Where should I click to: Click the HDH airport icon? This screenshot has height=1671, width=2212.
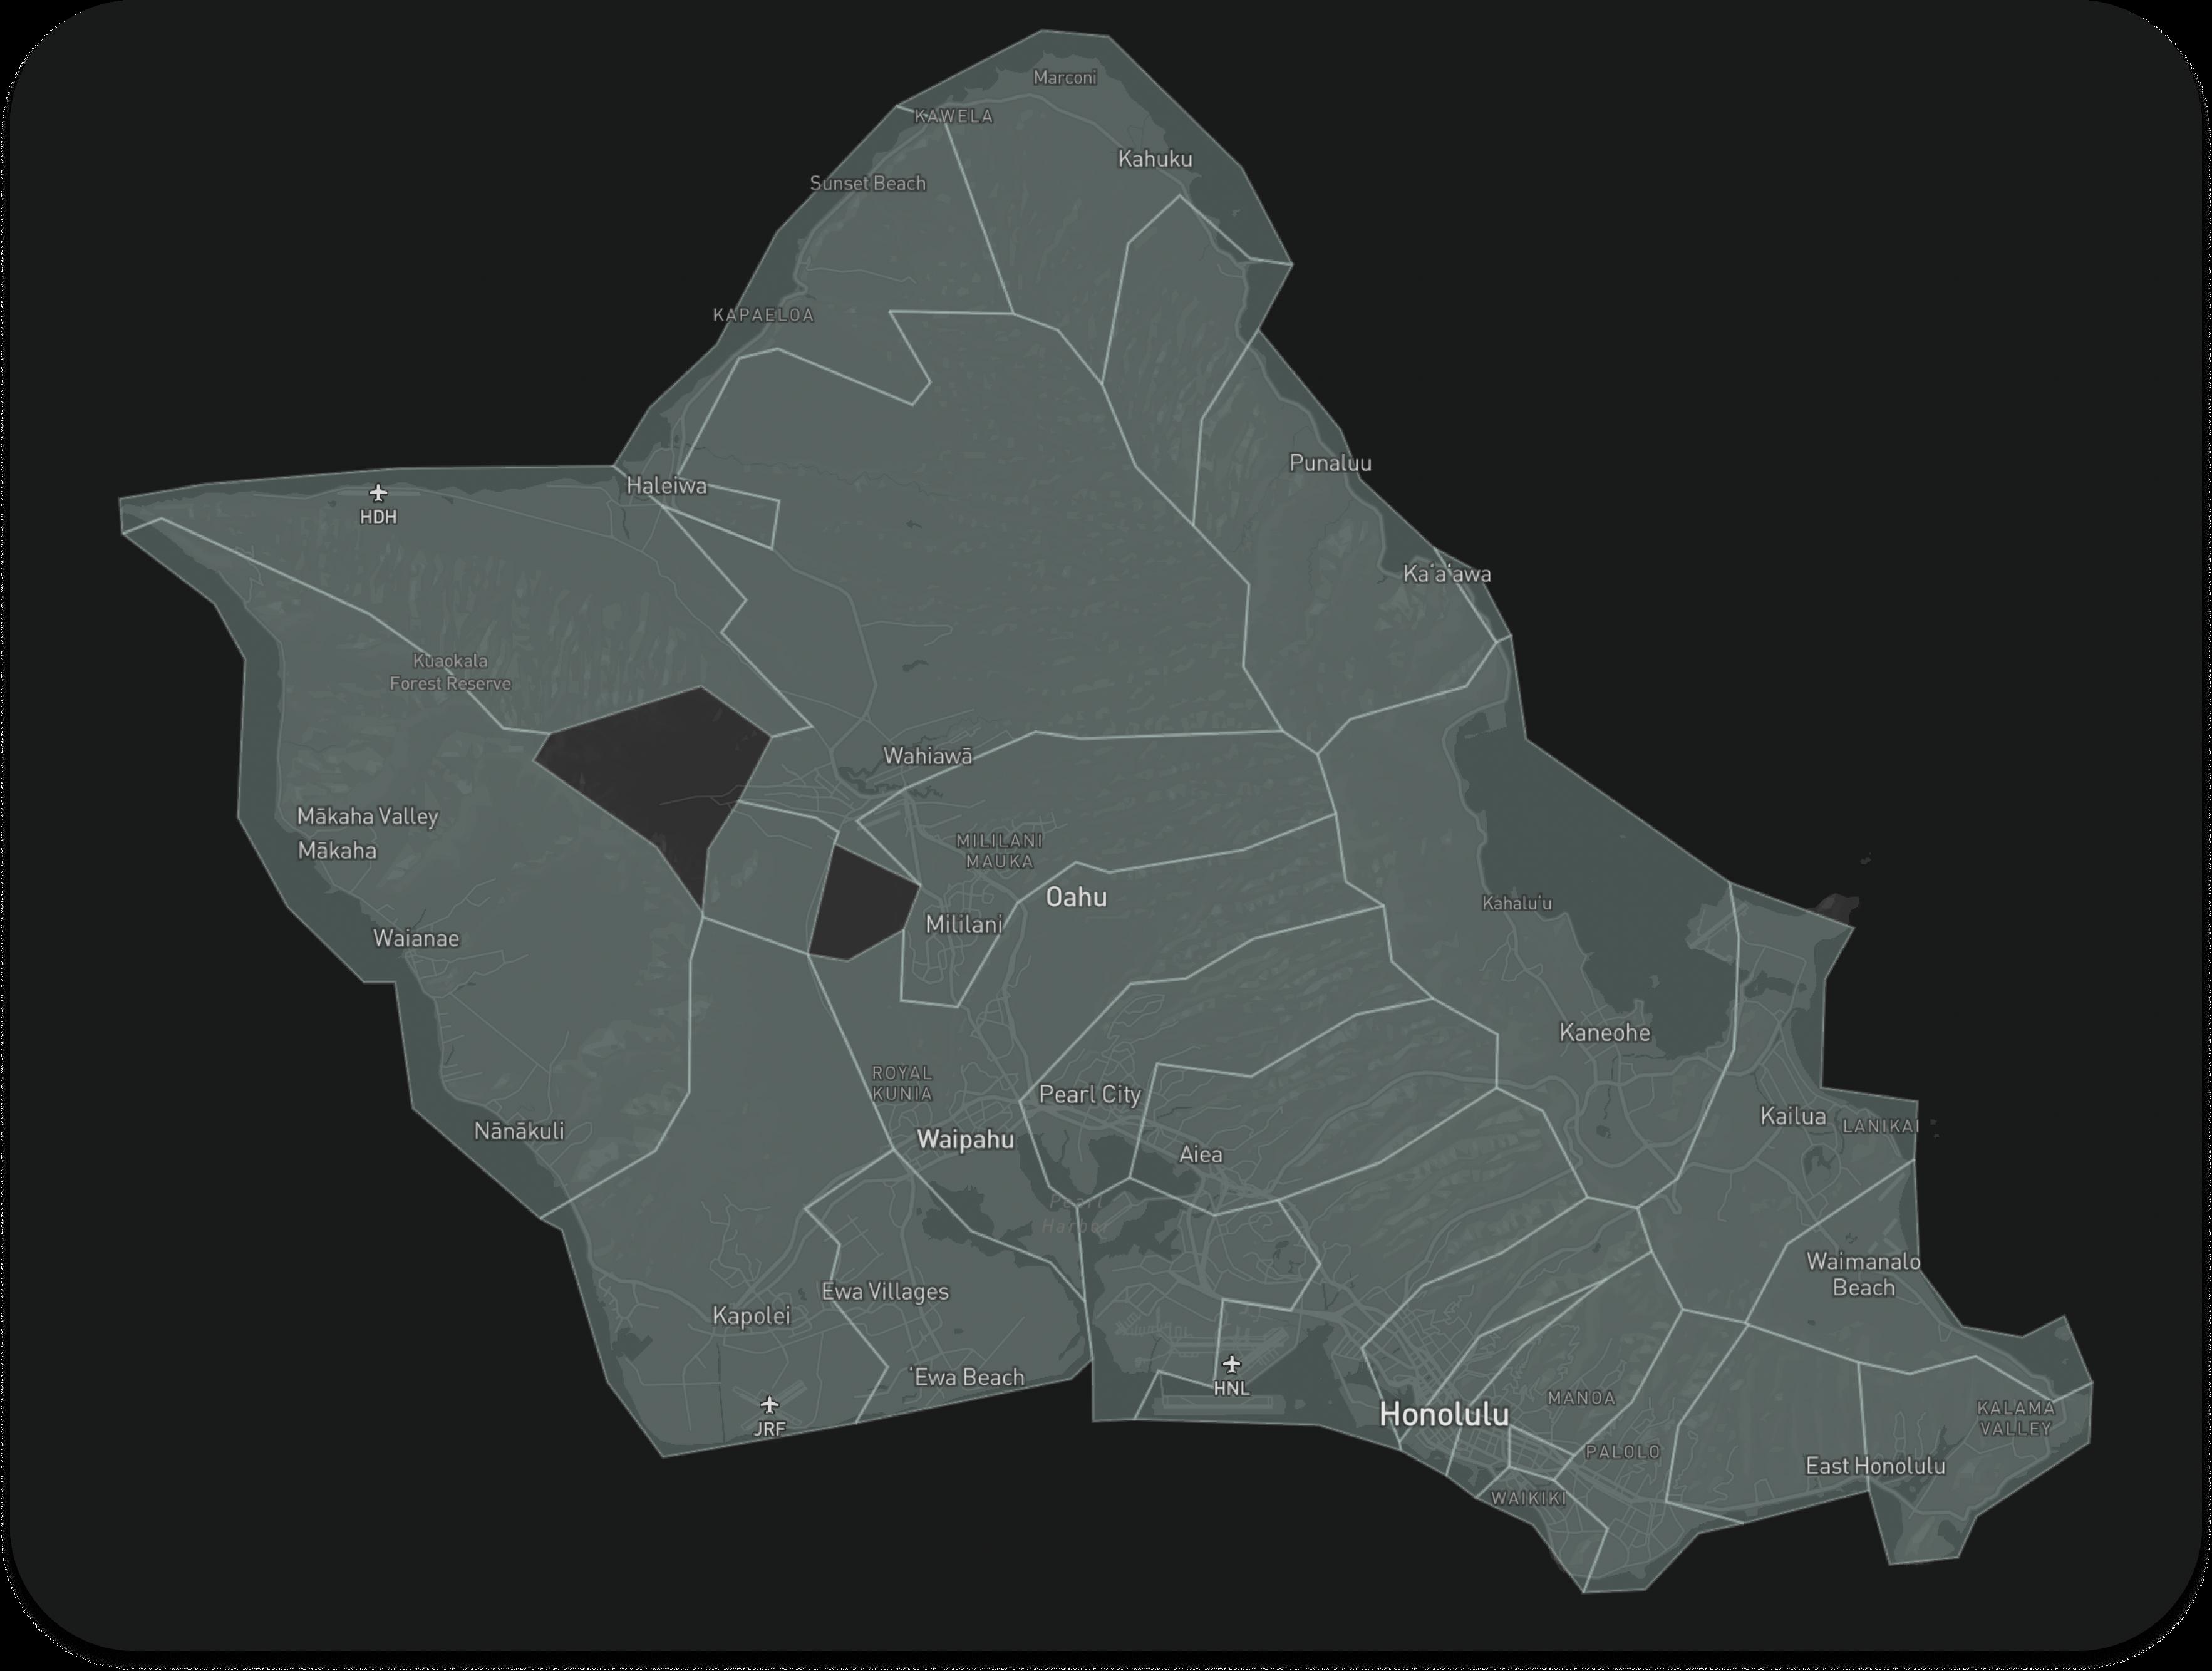tap(378, 493)
